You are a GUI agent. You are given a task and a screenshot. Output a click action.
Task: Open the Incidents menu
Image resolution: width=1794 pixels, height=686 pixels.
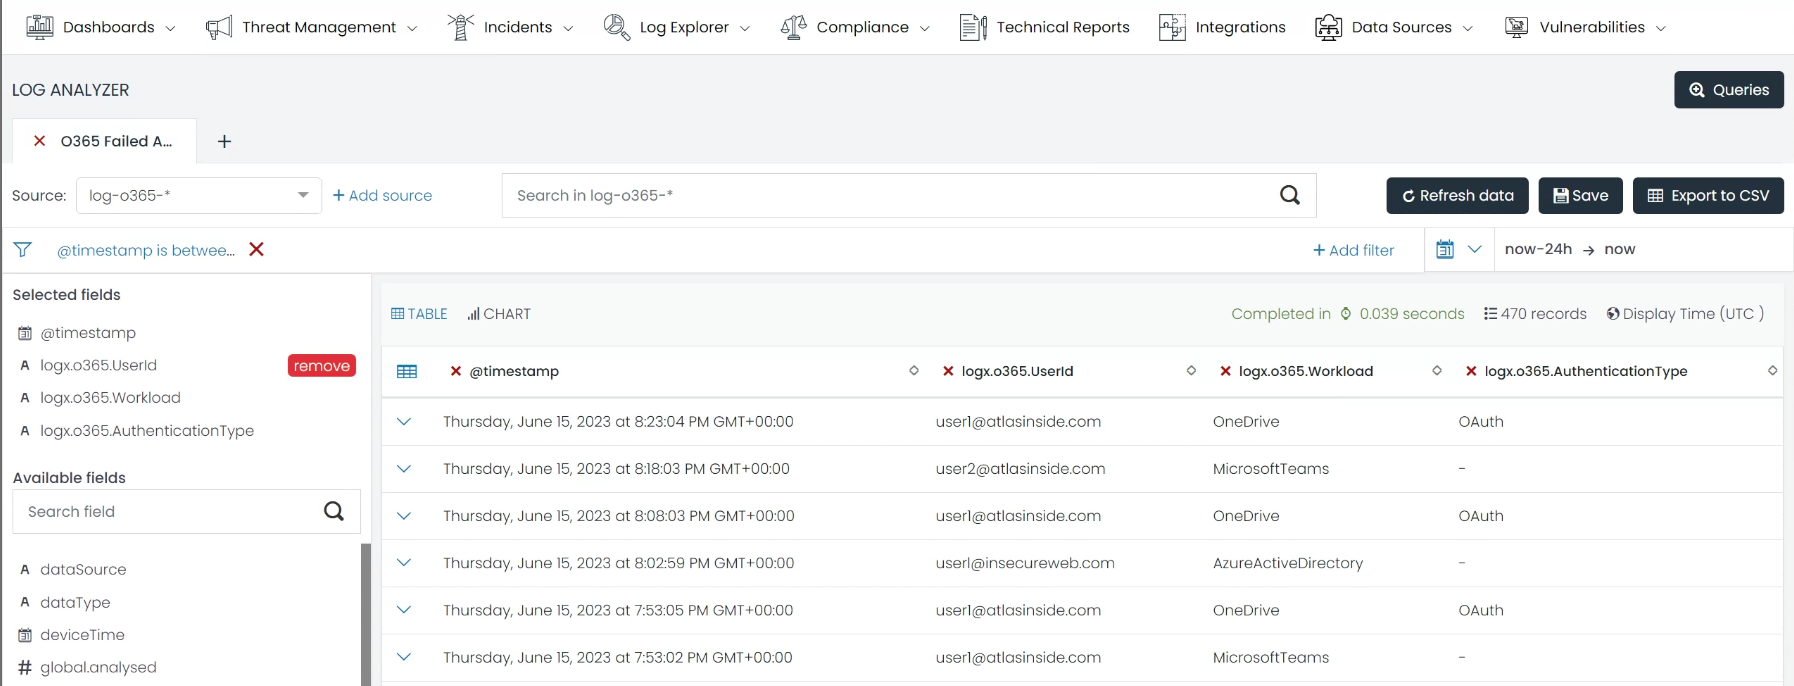point(510,27)
